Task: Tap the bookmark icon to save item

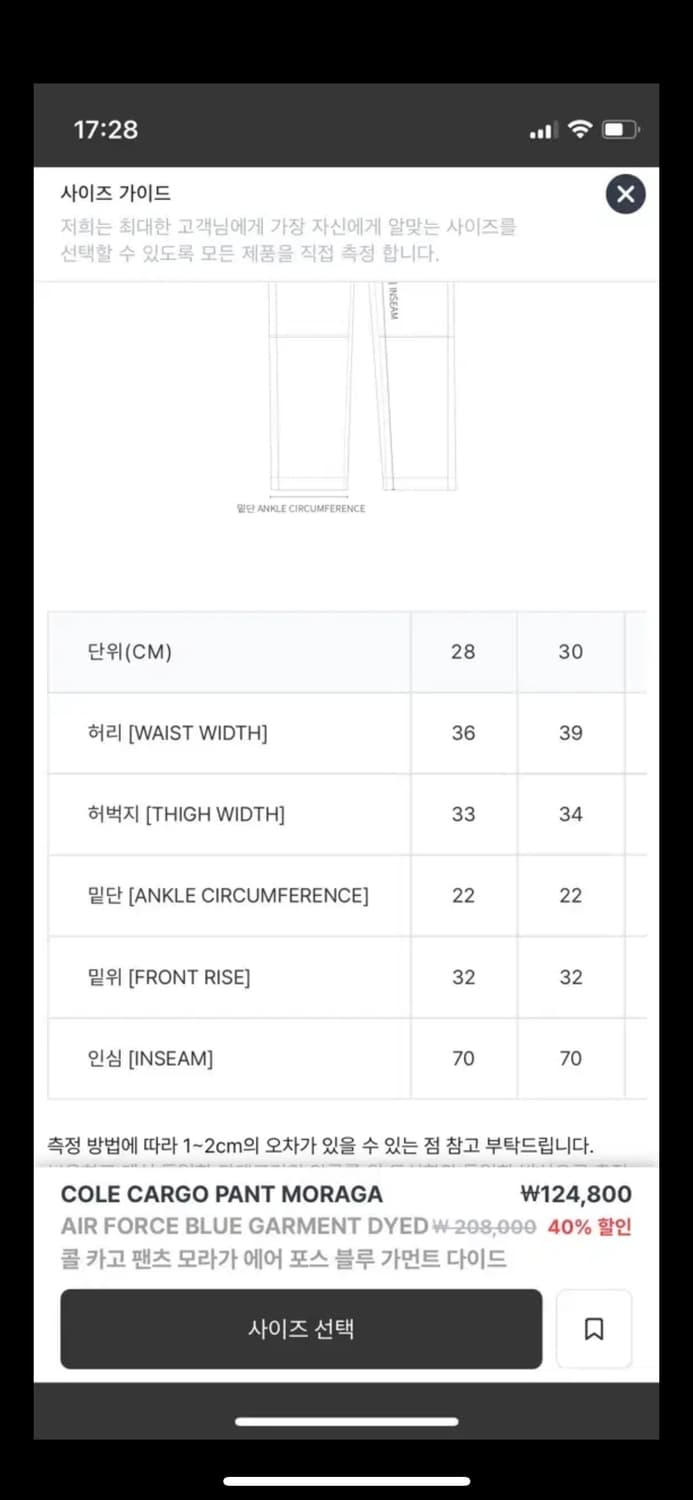Action: pyautogui.click(x=594, y=1329)
